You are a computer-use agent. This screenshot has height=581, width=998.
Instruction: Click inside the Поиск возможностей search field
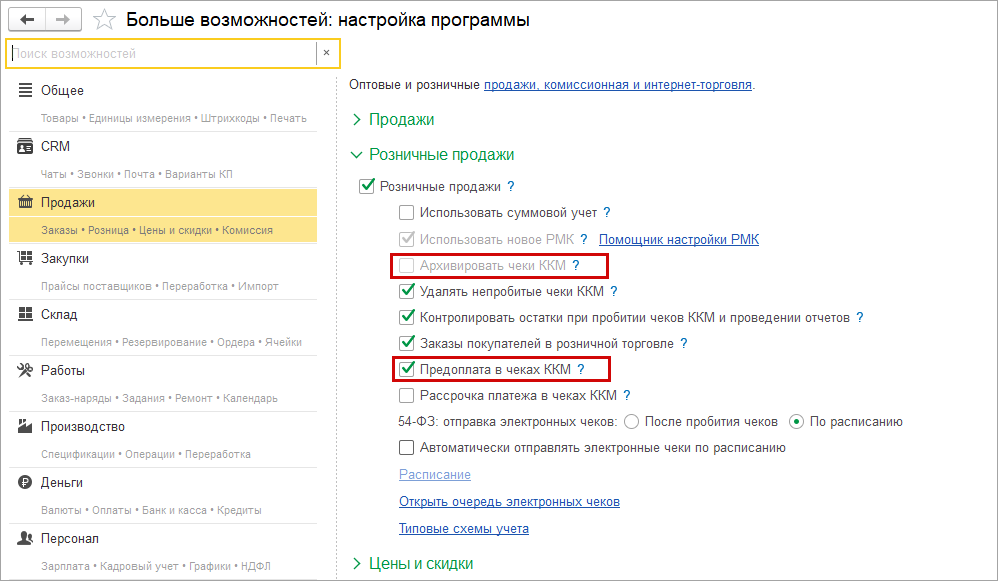click(x=160, y=53)
